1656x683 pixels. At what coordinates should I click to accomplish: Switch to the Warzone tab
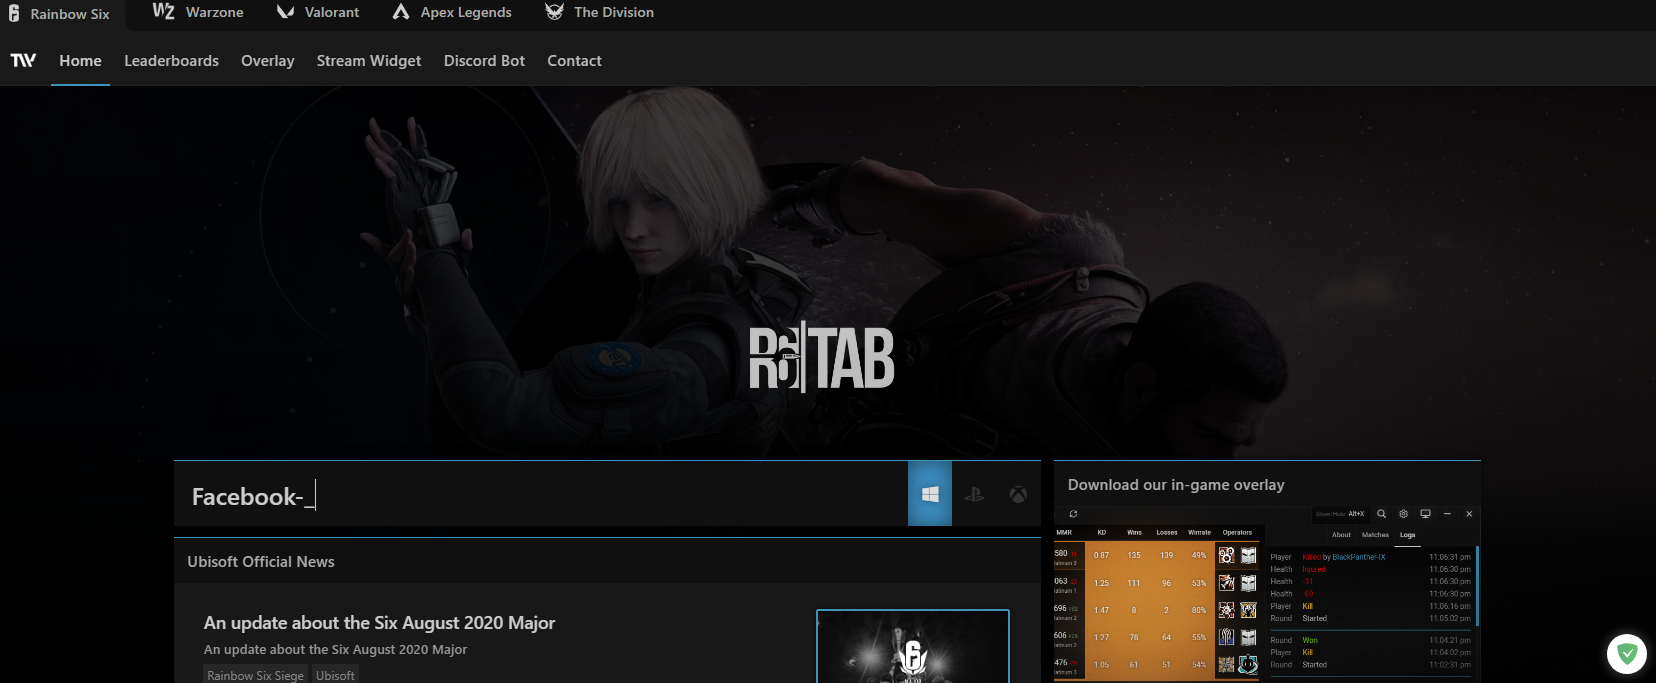[x=198, y=12]
